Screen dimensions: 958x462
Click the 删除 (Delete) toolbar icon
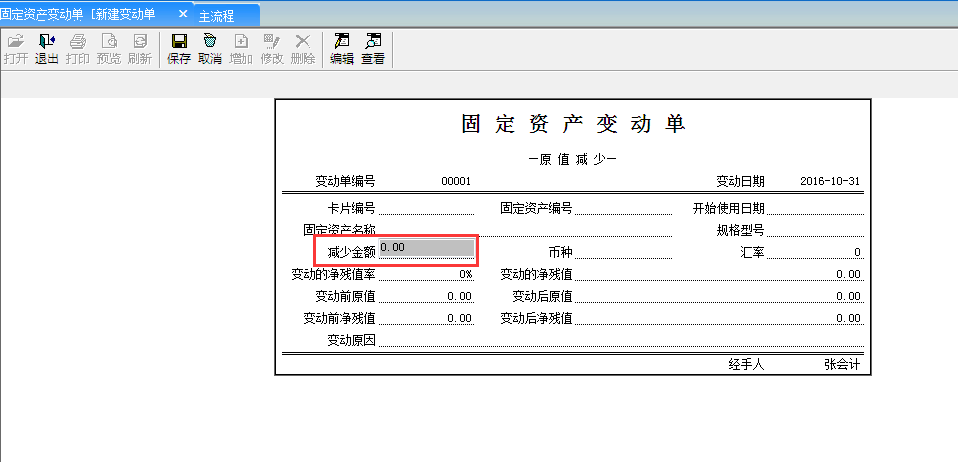point(302,49)
